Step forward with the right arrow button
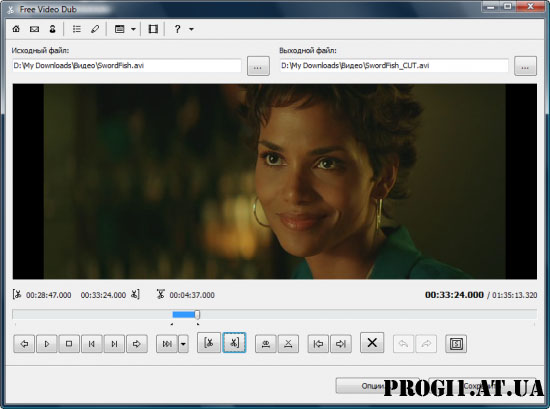 pos(136,344)
